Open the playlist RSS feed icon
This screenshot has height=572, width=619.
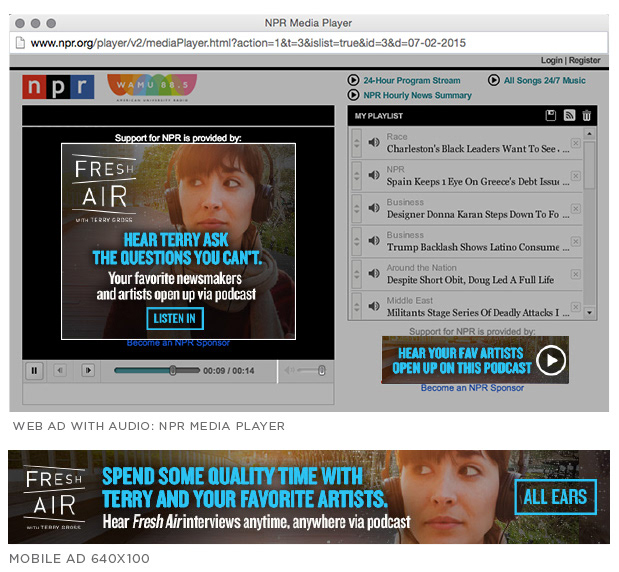[569, 115]
